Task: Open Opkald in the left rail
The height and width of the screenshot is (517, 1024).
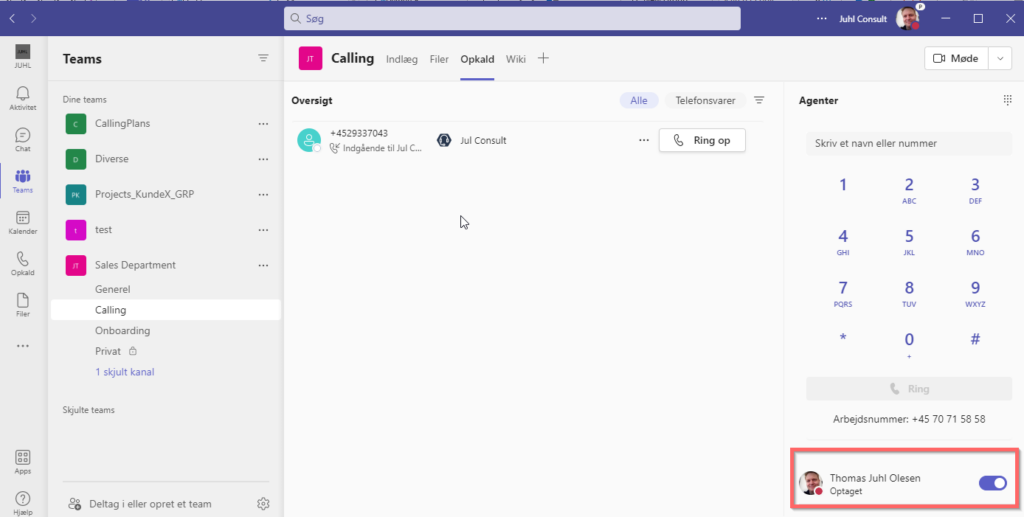Action: 23,264
